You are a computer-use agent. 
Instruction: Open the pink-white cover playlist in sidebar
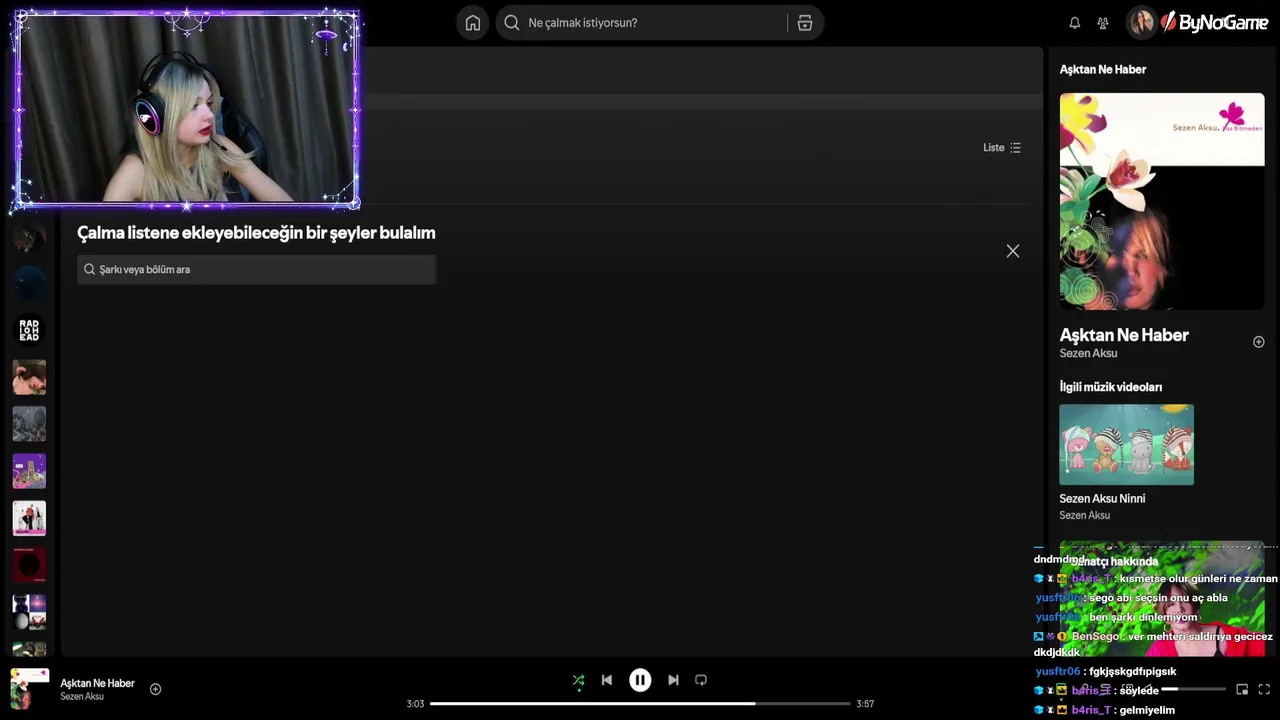point(29,518)
